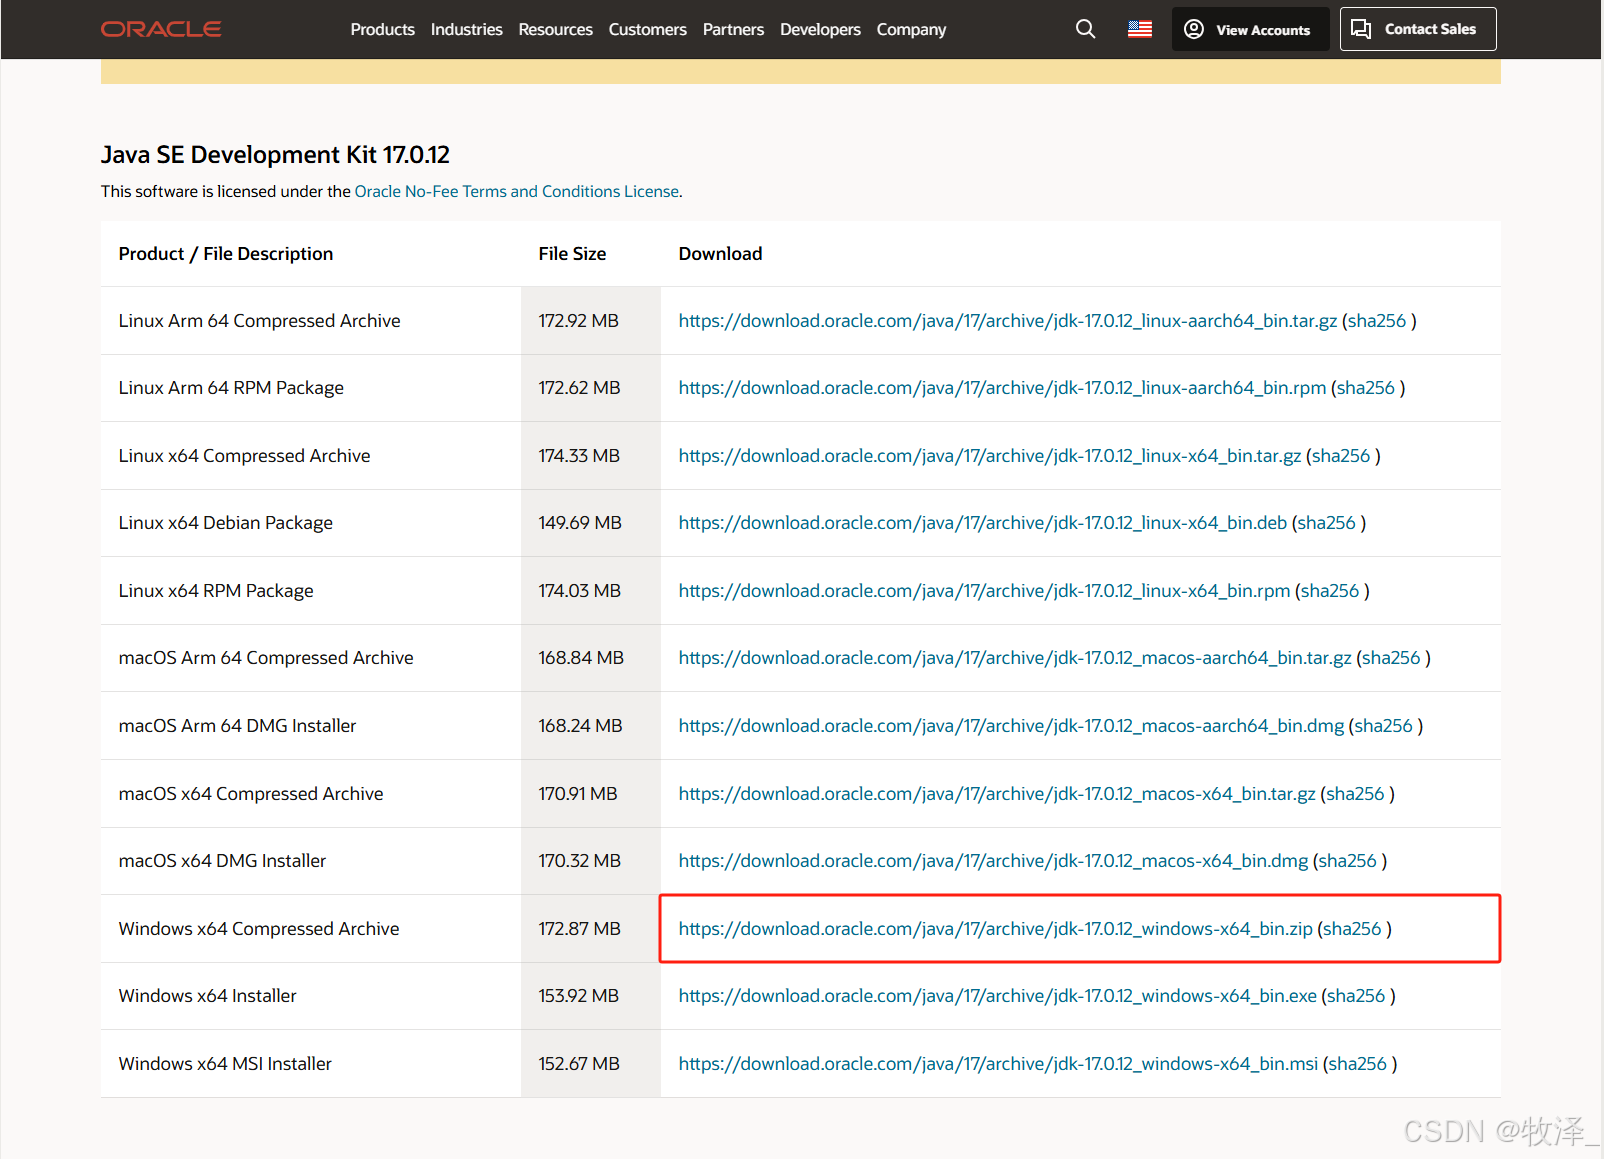Download the windows-x64_bin.zip link
Viewport: 1604px width, 1159px height.
point(995,929)
